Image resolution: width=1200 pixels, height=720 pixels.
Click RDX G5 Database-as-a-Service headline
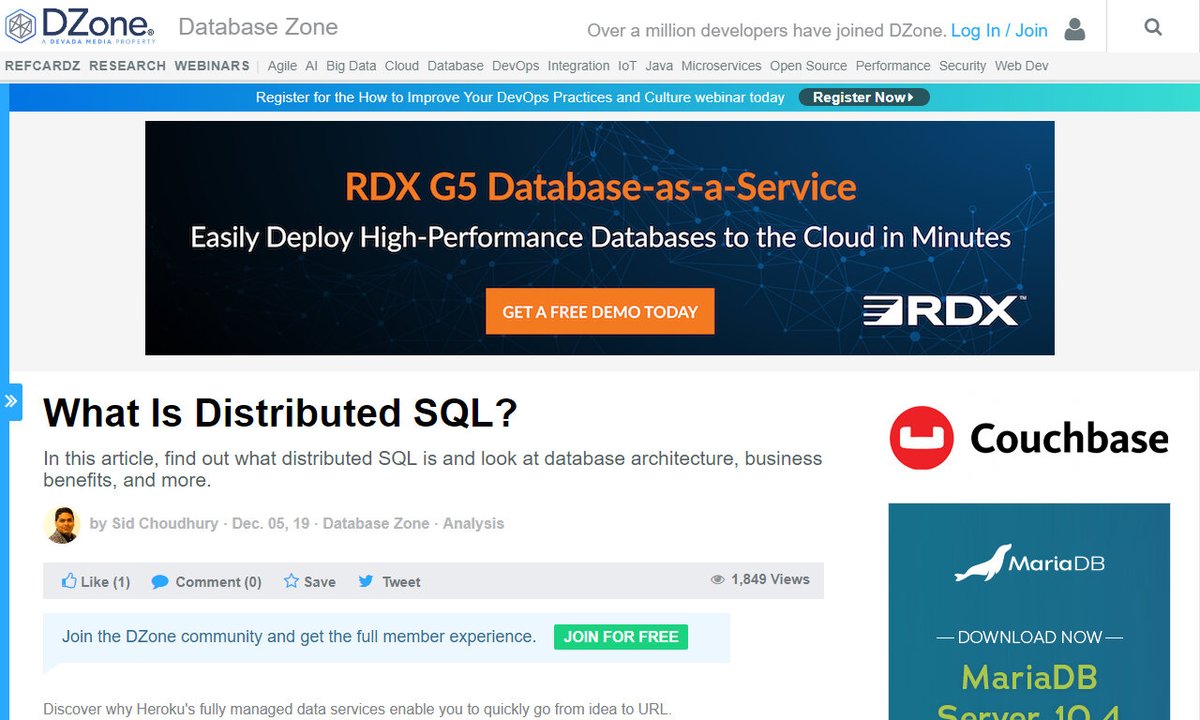[601, 187]
